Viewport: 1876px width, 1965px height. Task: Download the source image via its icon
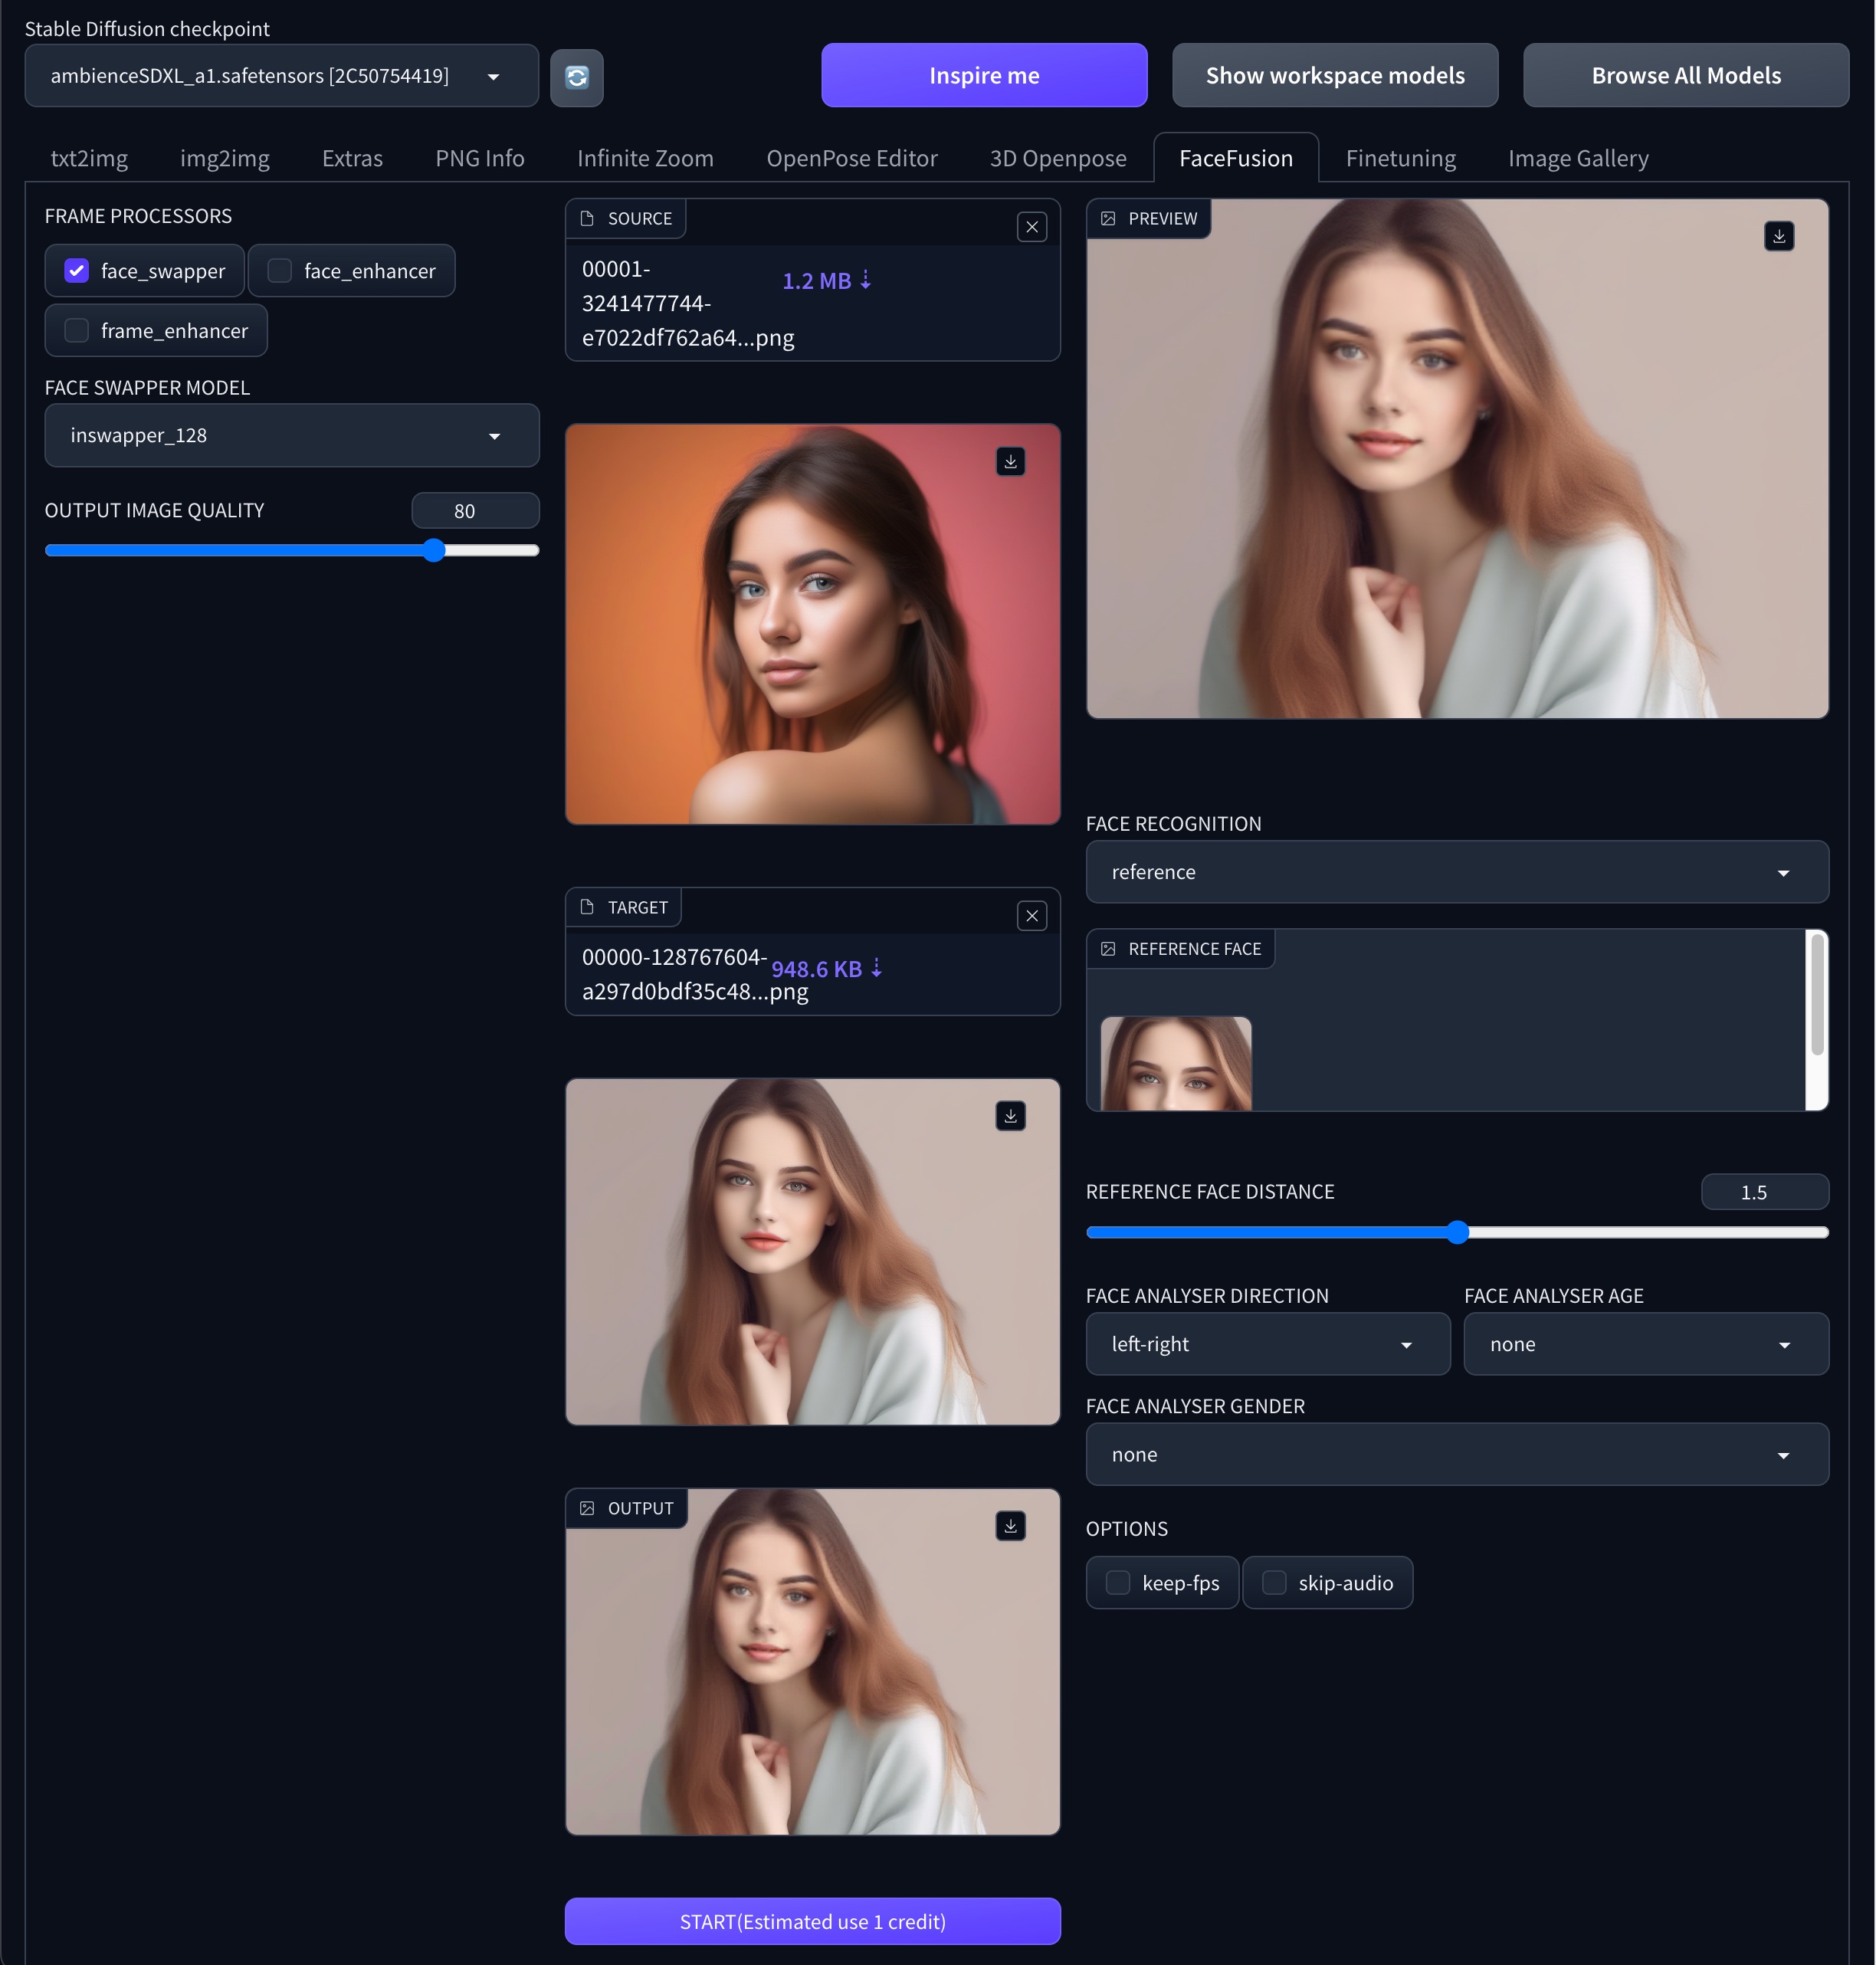tap(1010, 461)
